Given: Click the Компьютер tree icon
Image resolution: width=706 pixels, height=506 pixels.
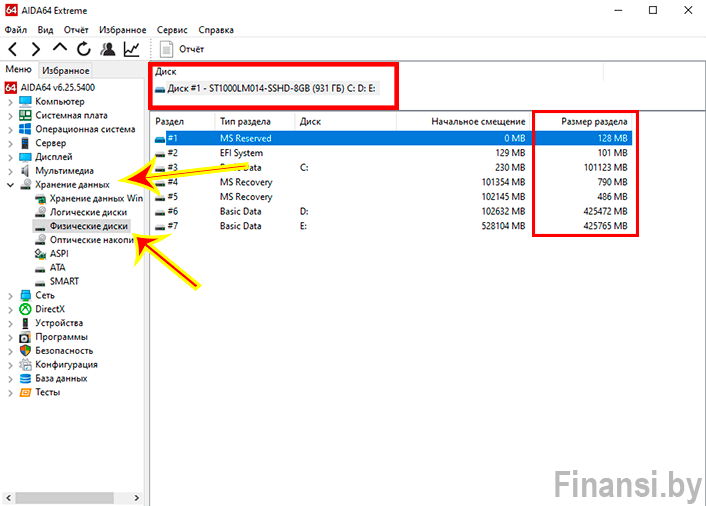Looking at the screenshot, I should point(25,101).
